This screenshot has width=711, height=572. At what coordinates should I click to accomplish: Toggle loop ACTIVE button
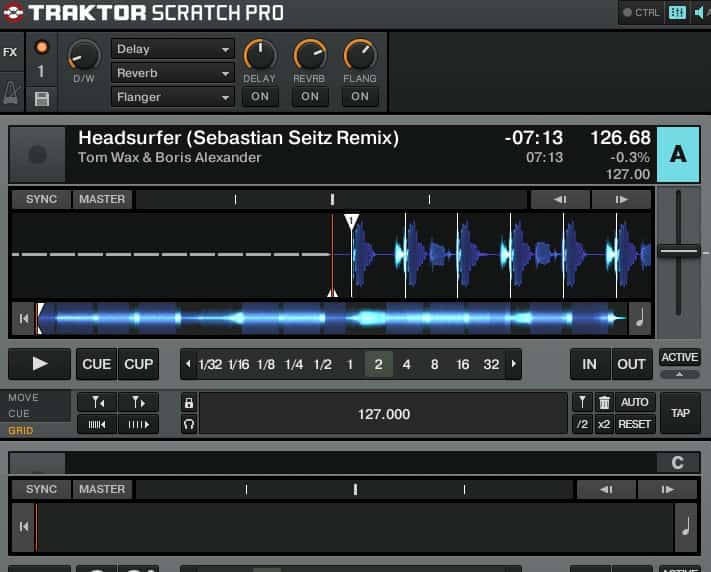point(679,357)
